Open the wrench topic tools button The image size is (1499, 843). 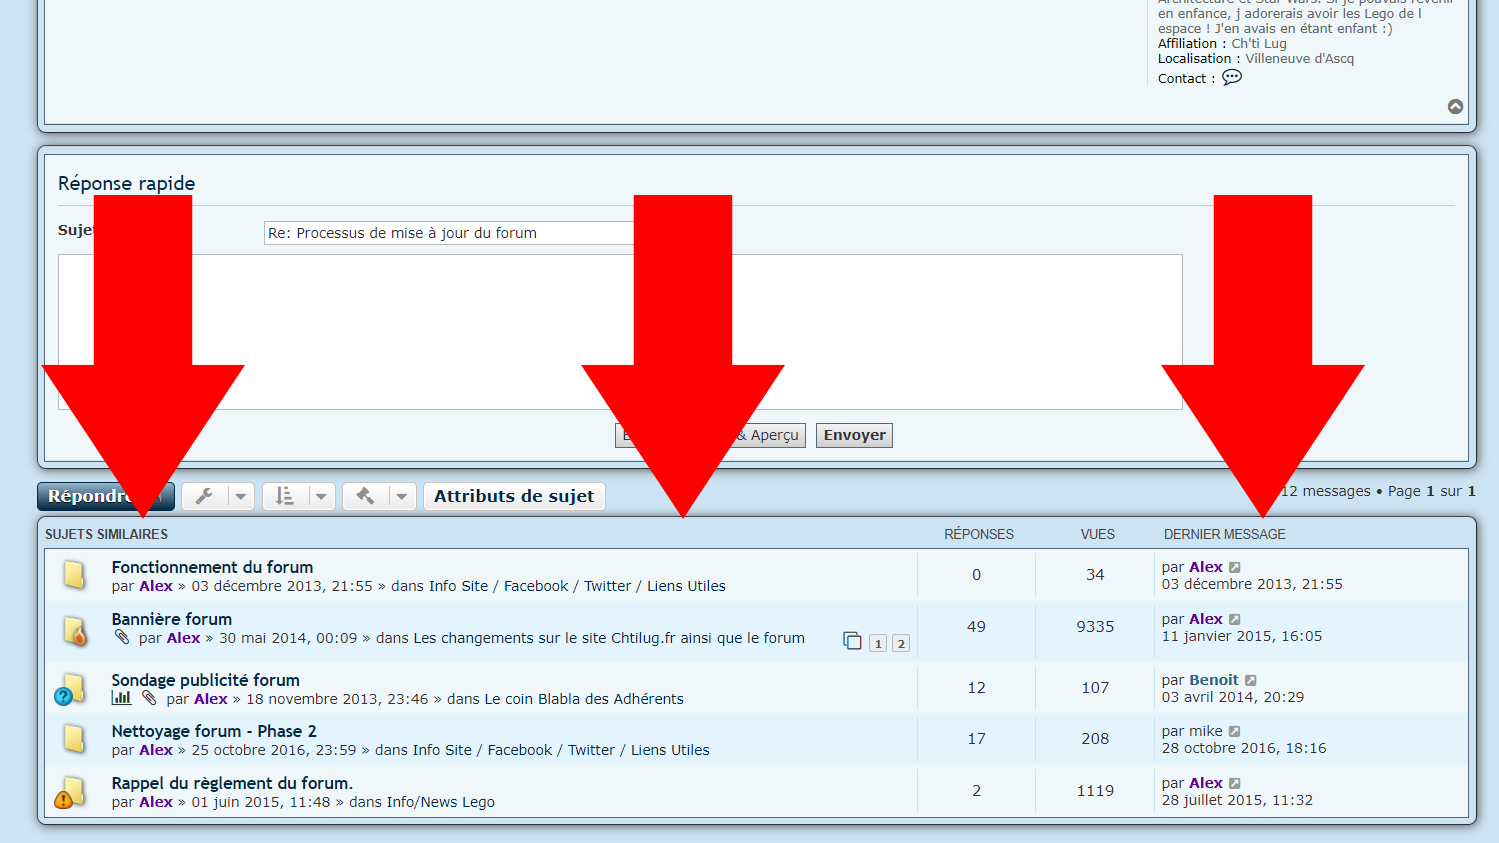coord(205,496)
